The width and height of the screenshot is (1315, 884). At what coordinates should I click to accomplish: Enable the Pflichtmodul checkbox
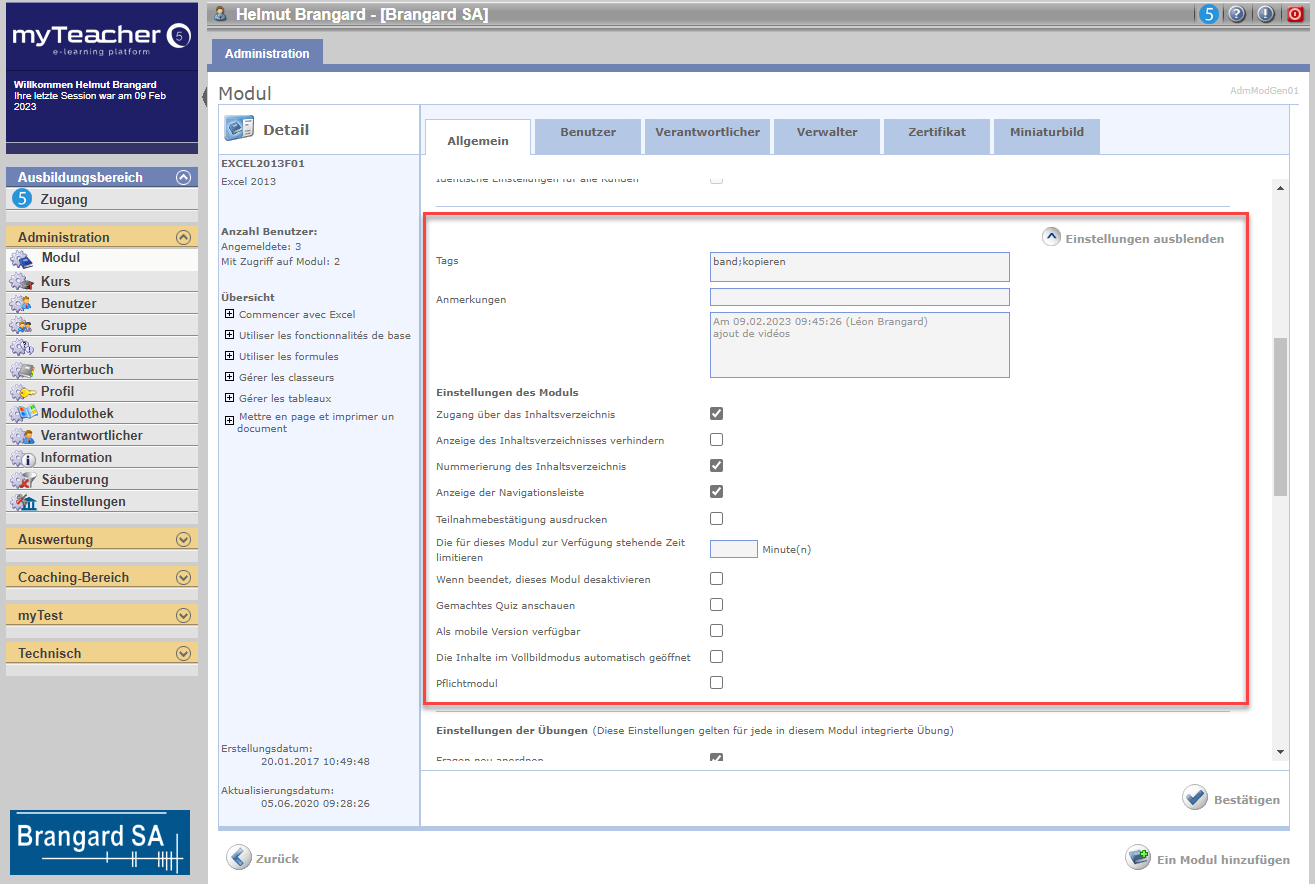[x=716, y=683]
